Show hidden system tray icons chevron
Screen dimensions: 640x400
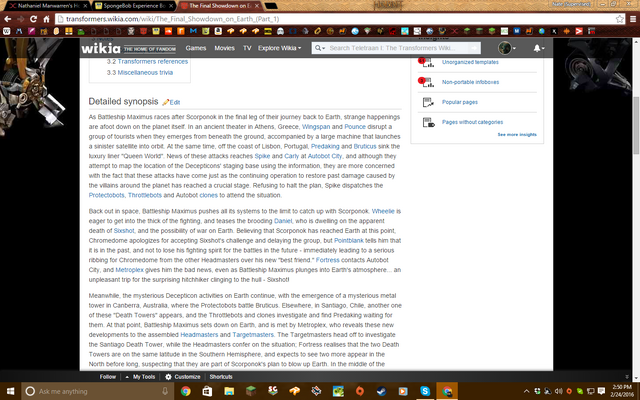coord(526,391)
